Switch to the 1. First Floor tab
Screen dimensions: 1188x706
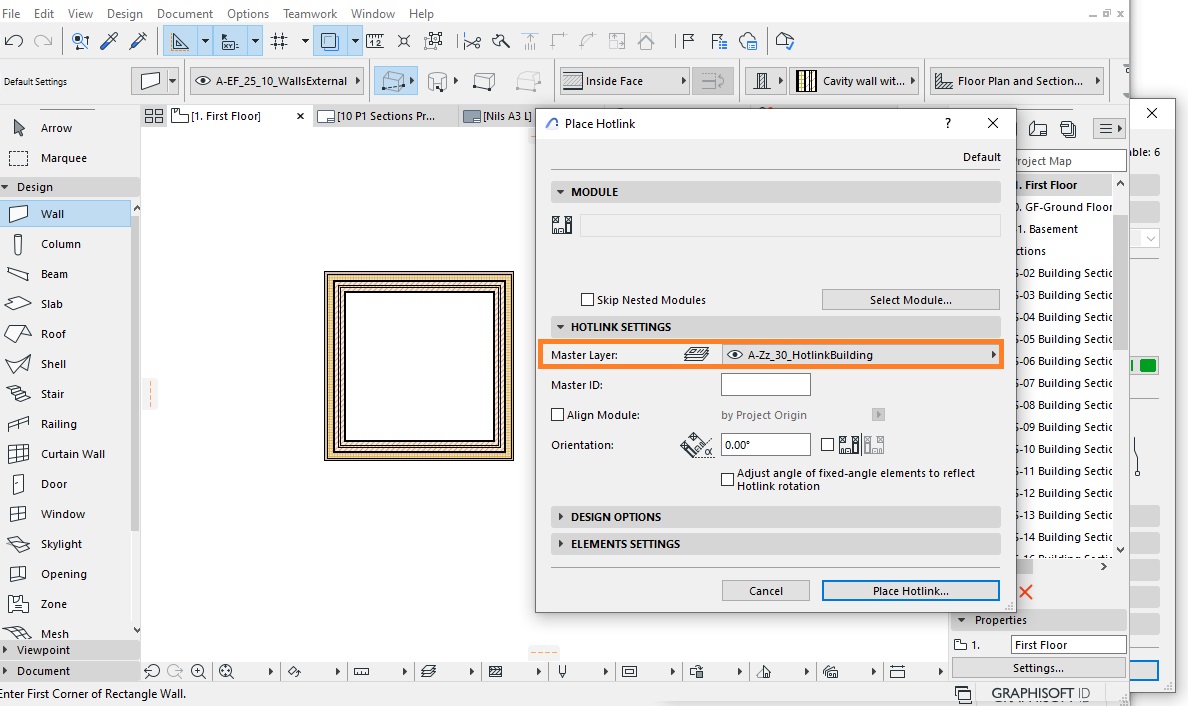point(226,116)
